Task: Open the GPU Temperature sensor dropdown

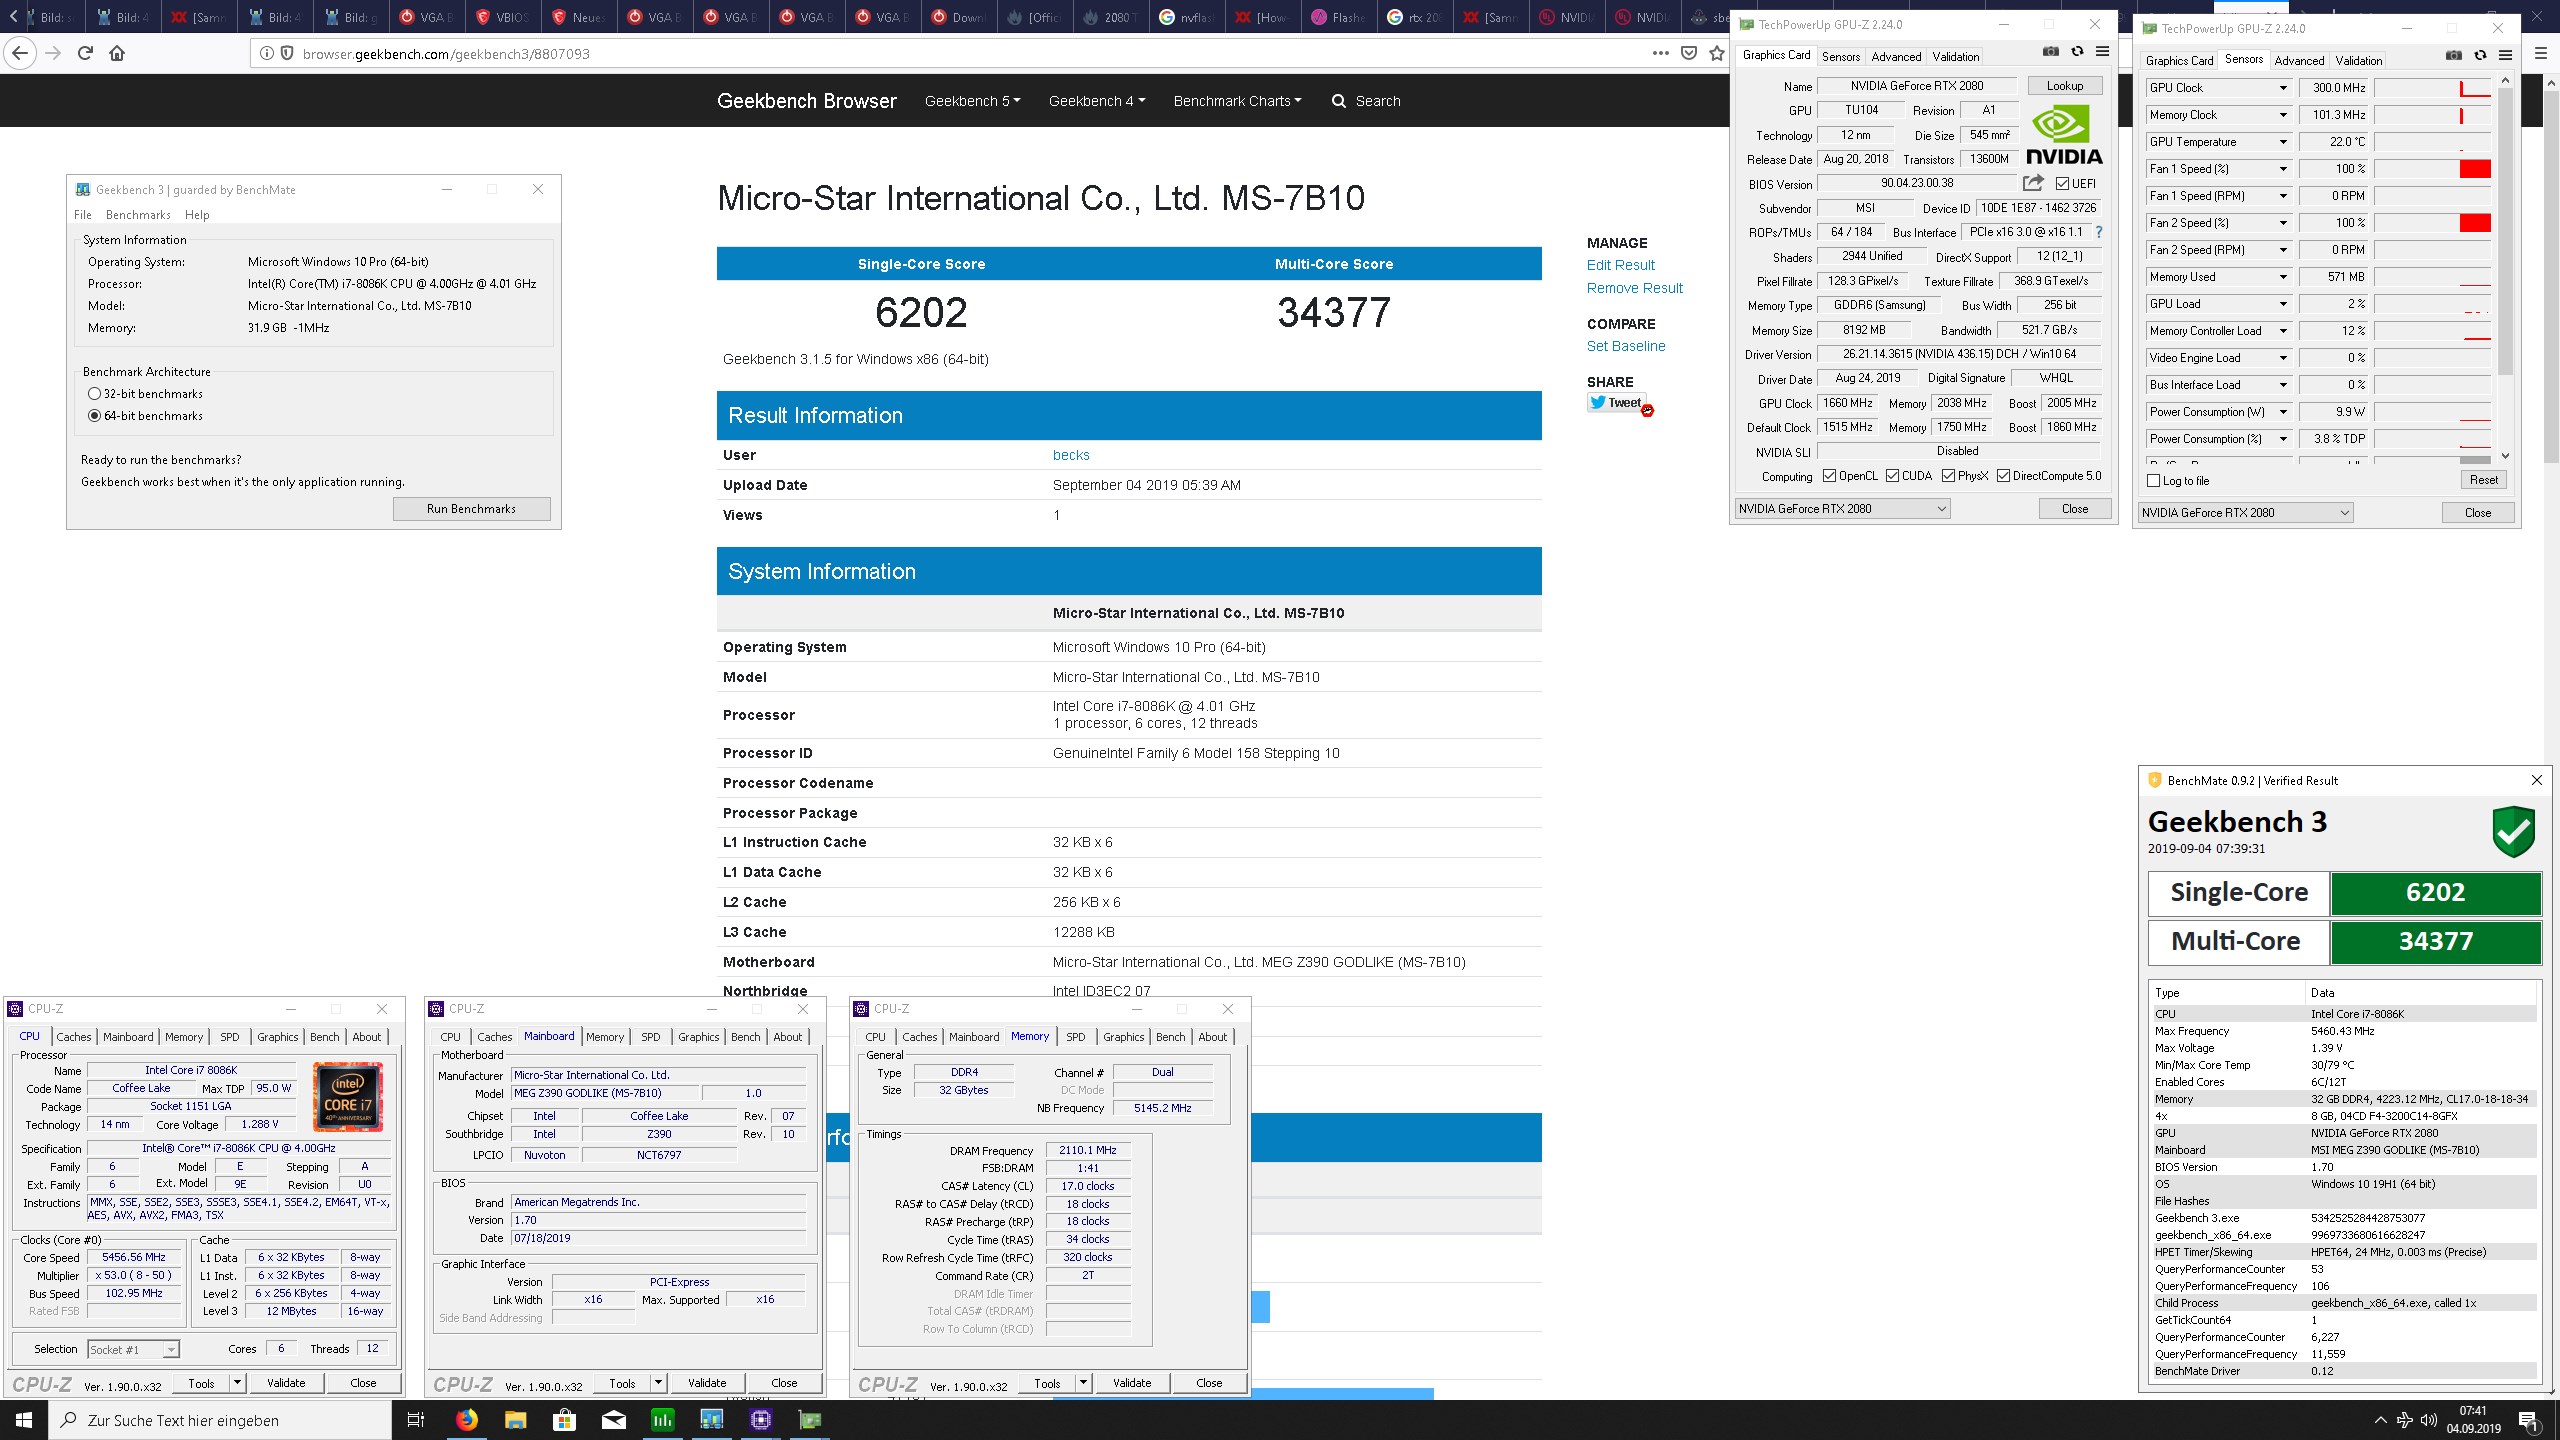Action: click(x=2283, y=142)
